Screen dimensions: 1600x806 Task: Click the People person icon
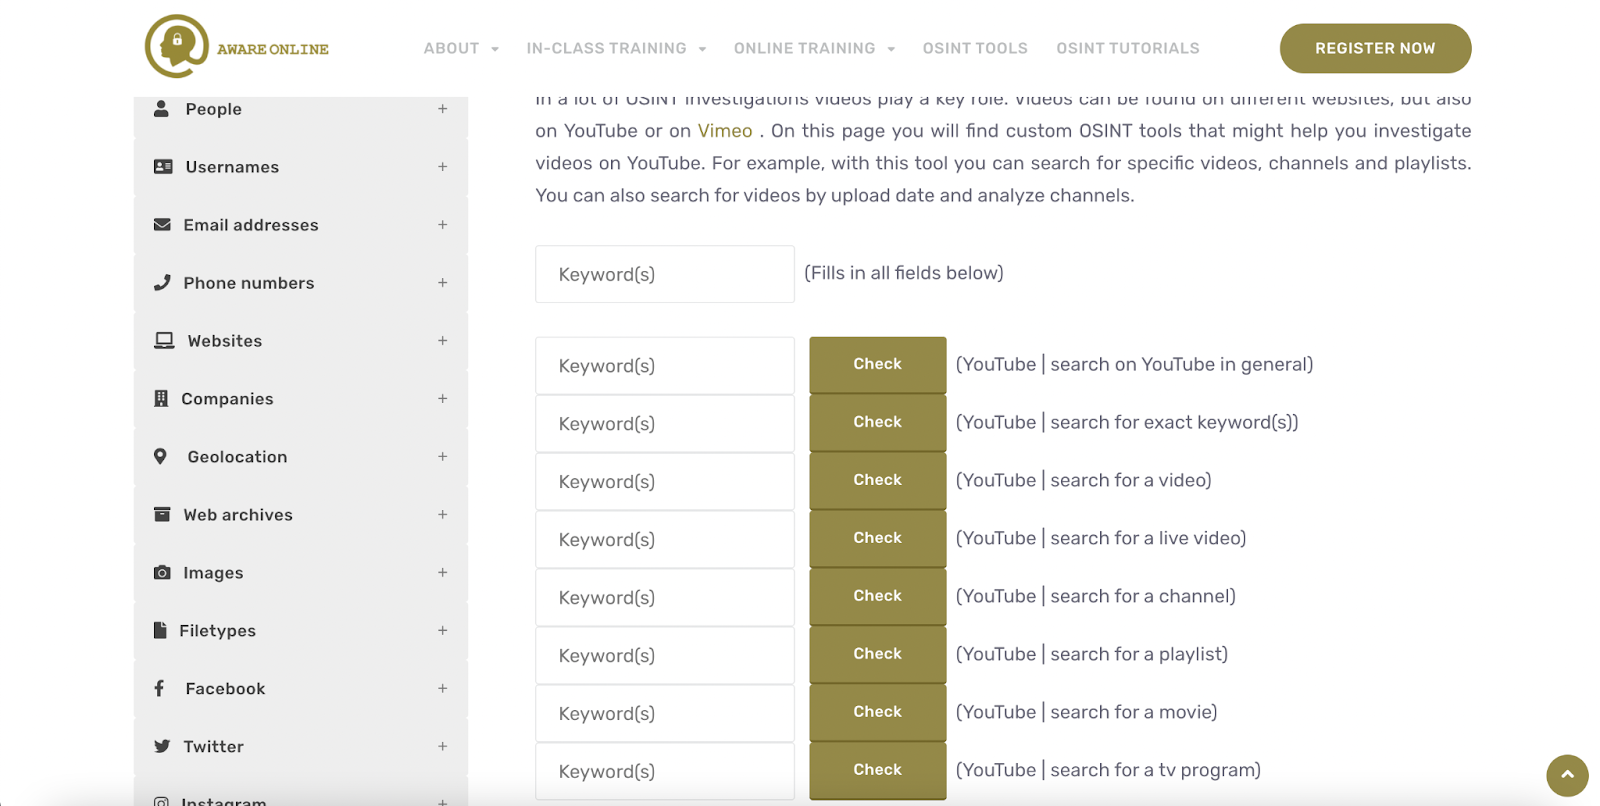[x=161, y=109]
